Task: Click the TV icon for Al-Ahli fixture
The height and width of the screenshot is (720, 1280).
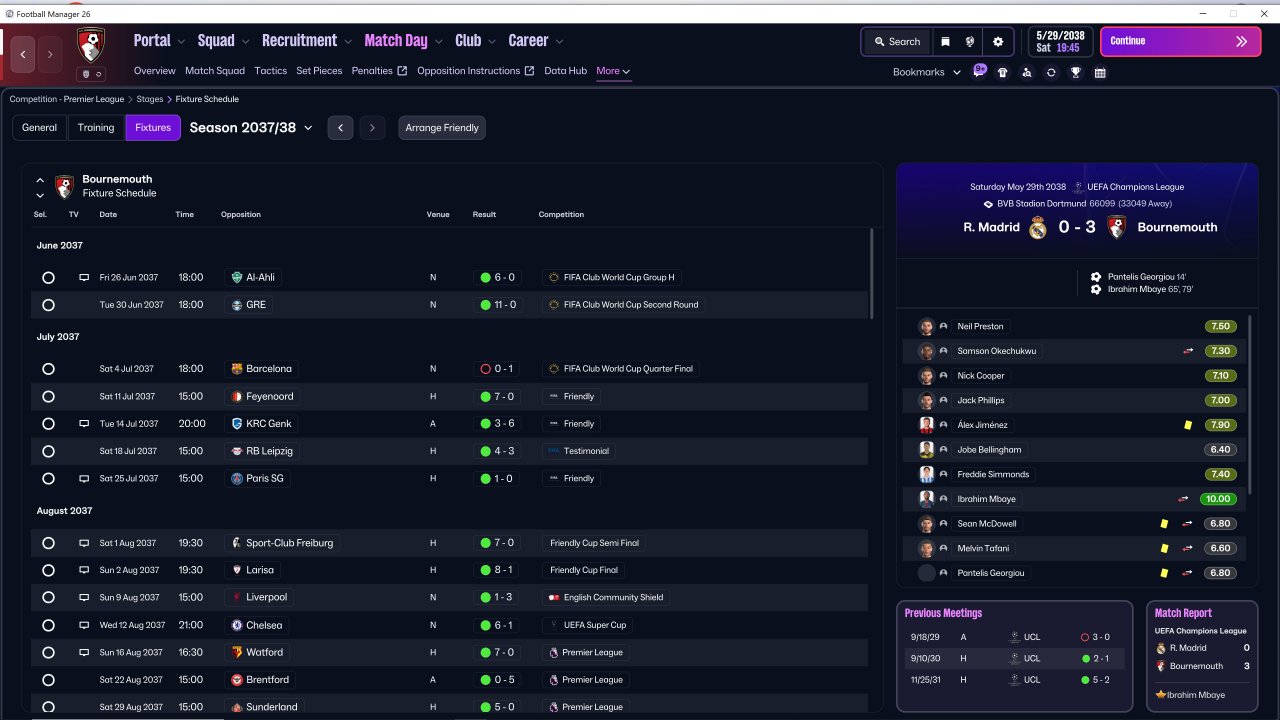Action: coord(84,278)
